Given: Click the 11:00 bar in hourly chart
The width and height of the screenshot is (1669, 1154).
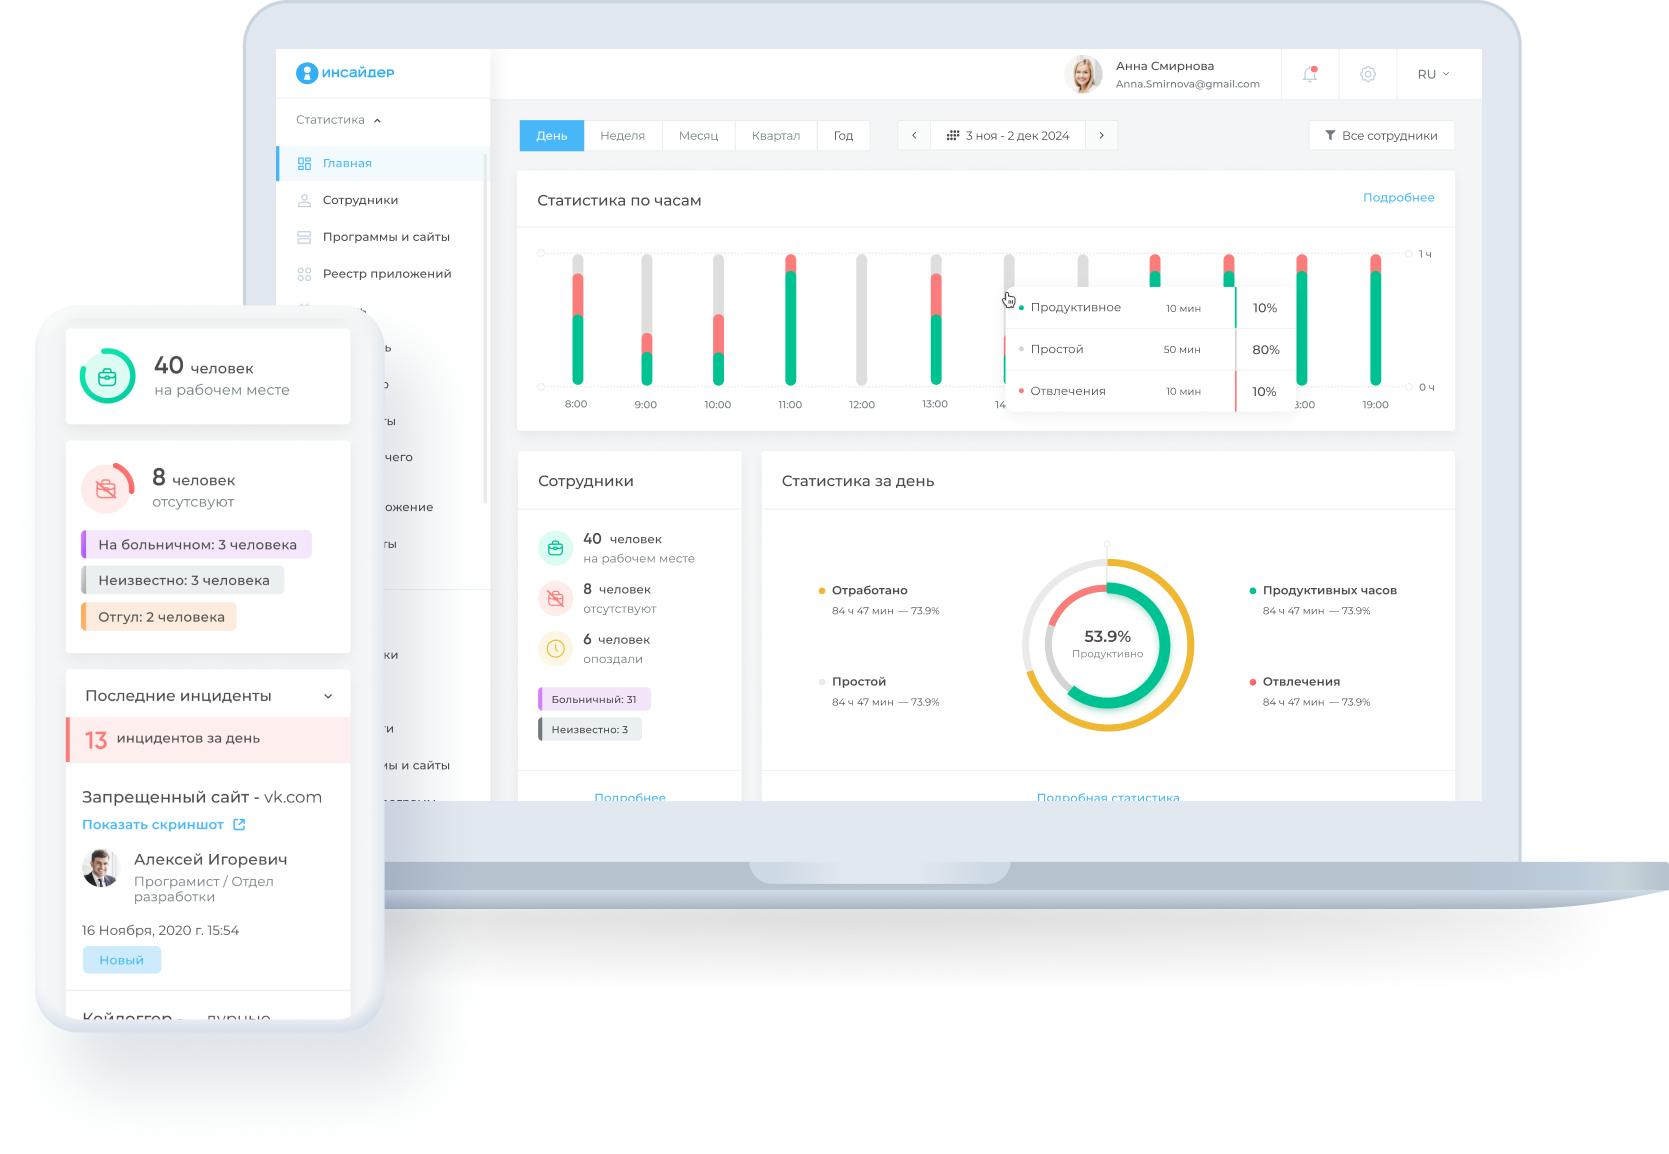Looking at the screenshot, I should coord(790,320).
